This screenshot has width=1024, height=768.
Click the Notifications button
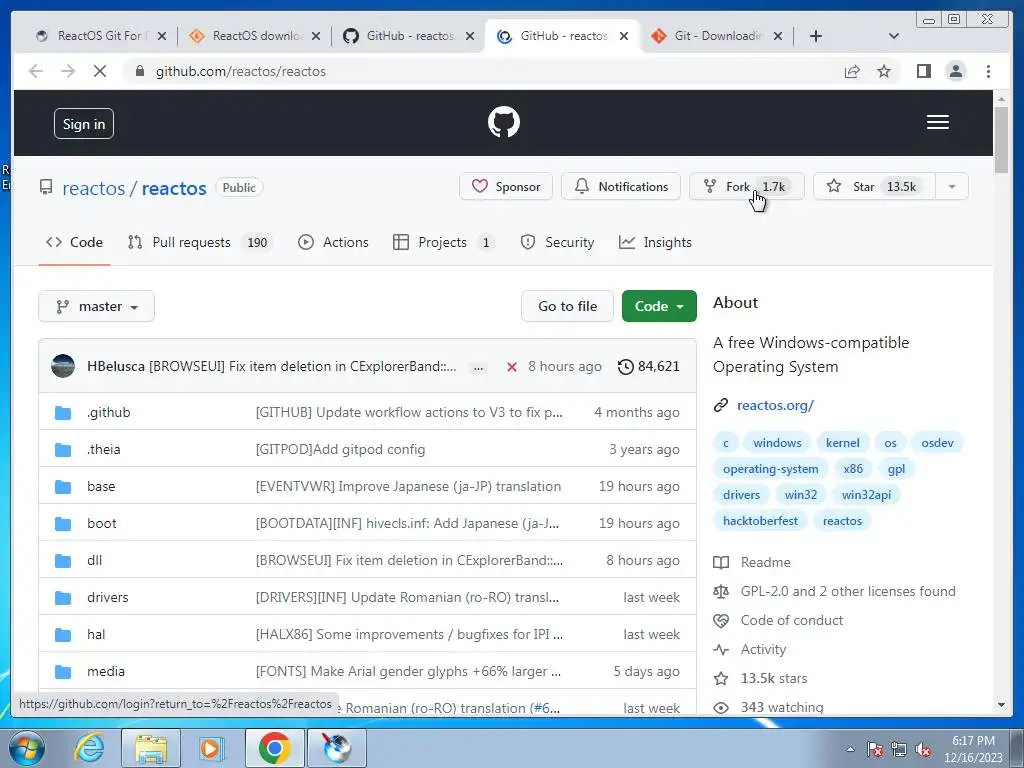click(x=621, y=187)
